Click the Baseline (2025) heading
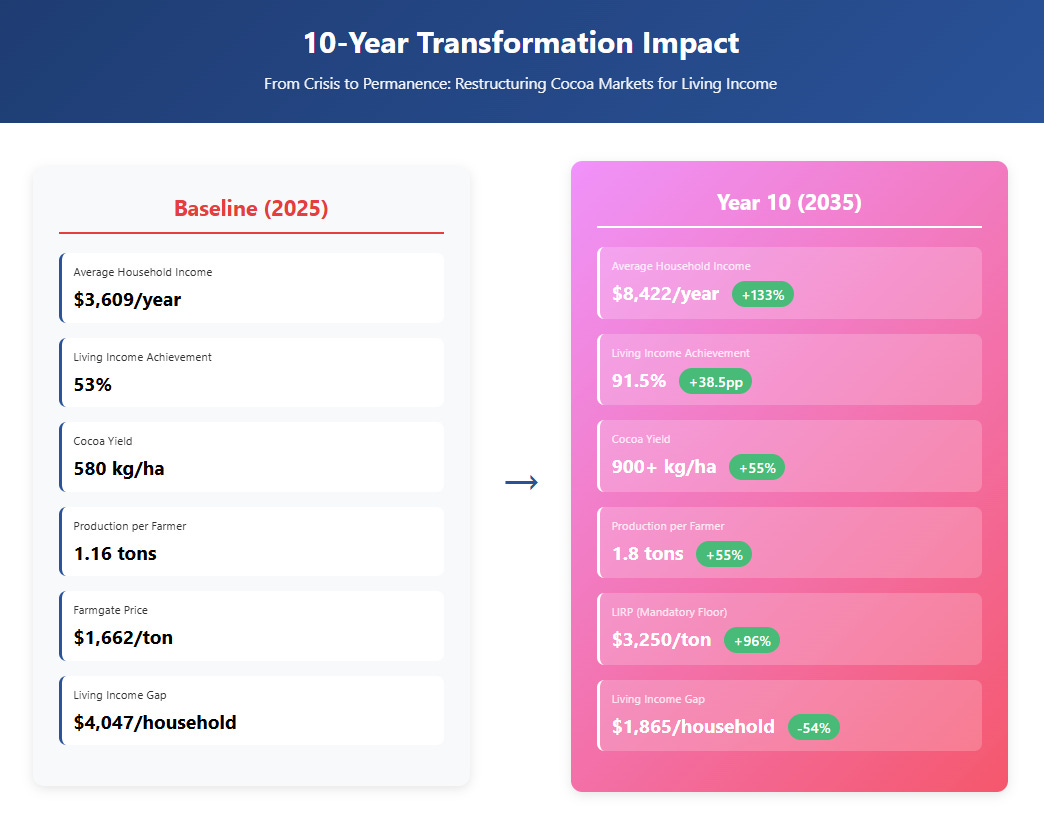1044x826 pixels. [x=251, y=208]
